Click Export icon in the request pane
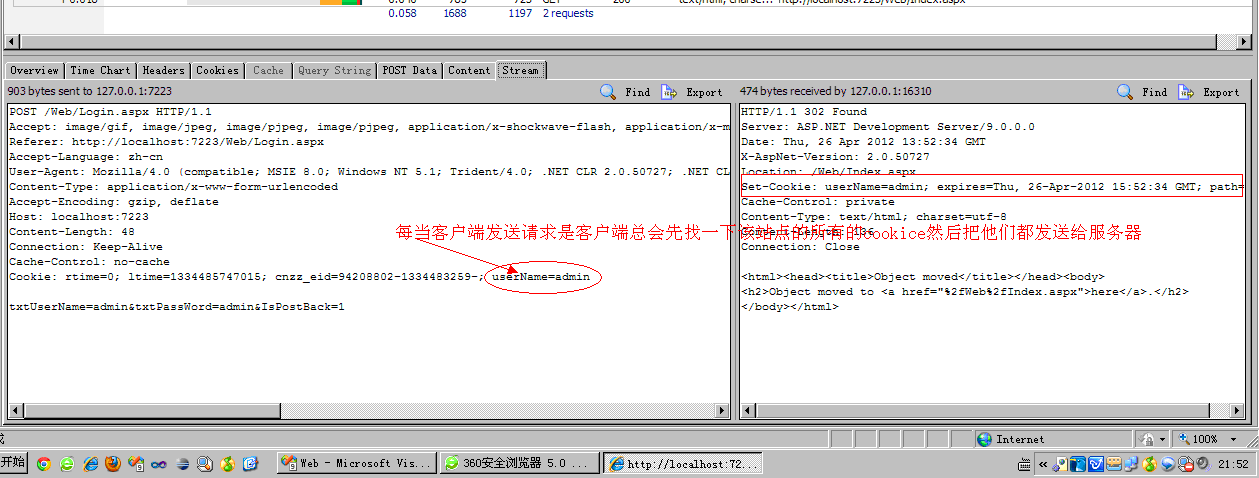 pyautogui.click(x=669, y=92)
